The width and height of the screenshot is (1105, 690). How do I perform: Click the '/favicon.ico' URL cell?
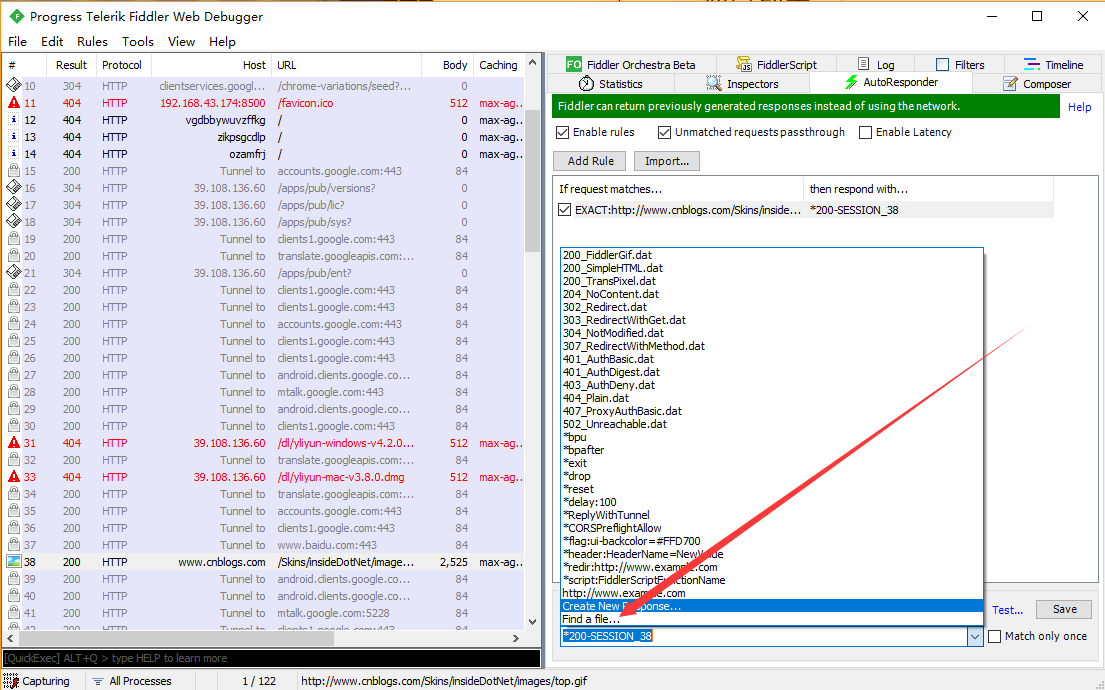click(305, 103)
